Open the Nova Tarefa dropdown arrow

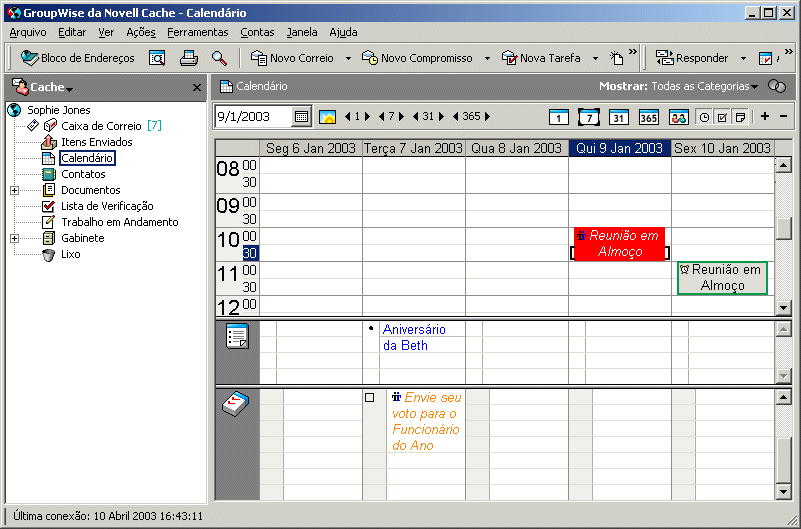pos(595,59)
